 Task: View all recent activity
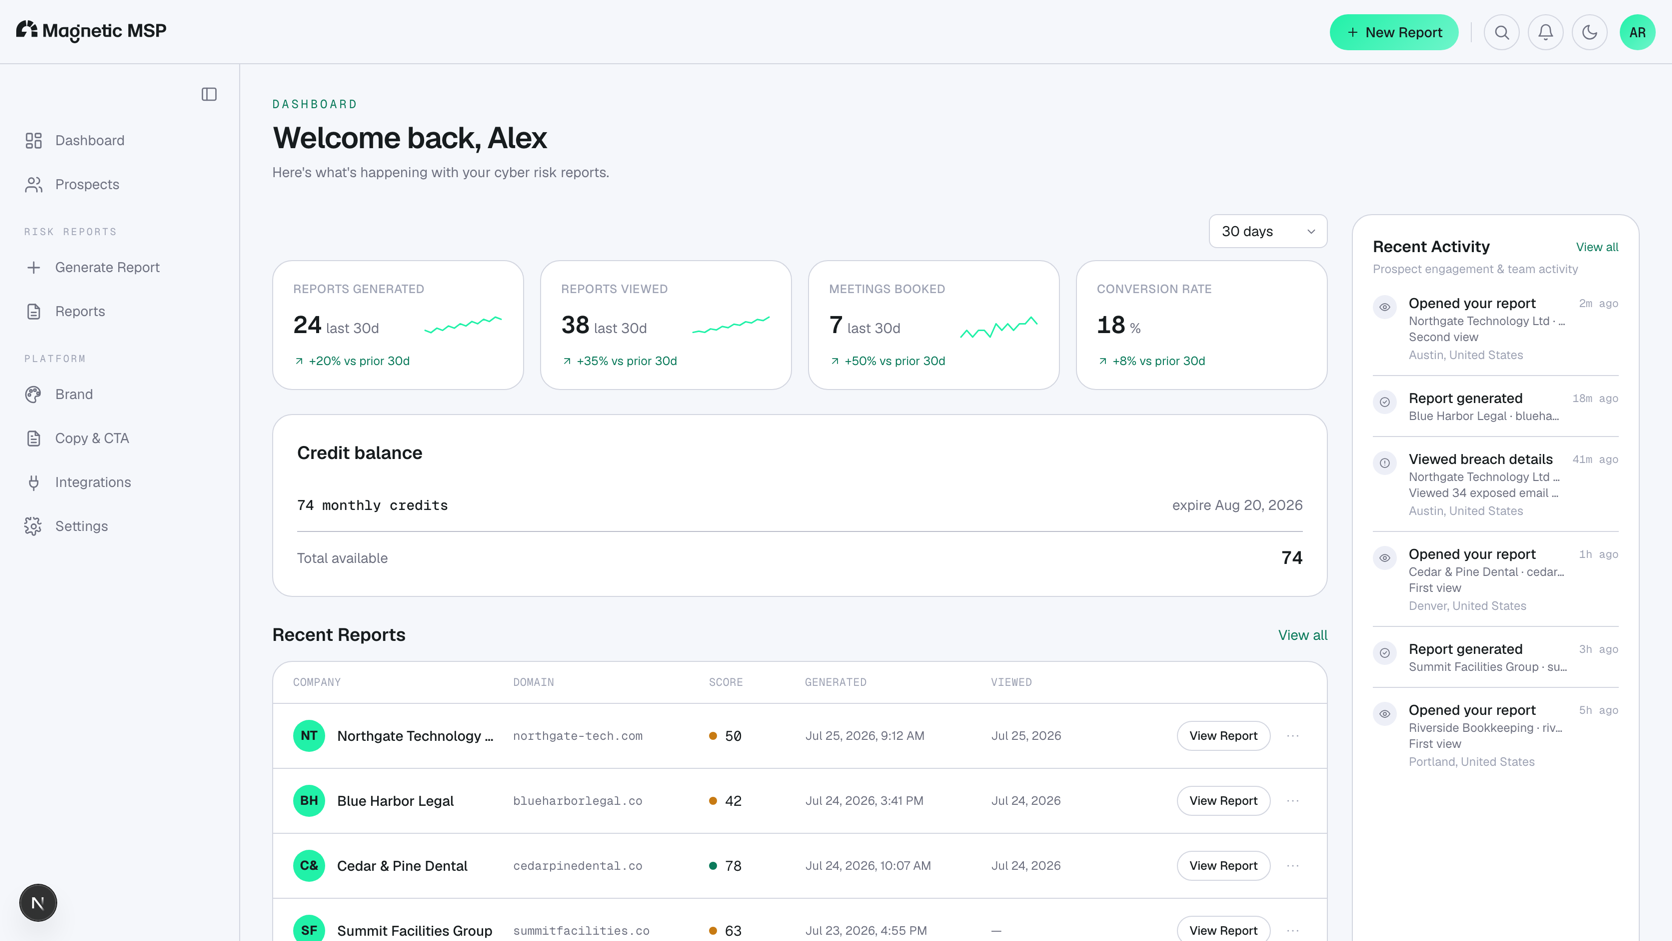click(x=1597, y=247)
